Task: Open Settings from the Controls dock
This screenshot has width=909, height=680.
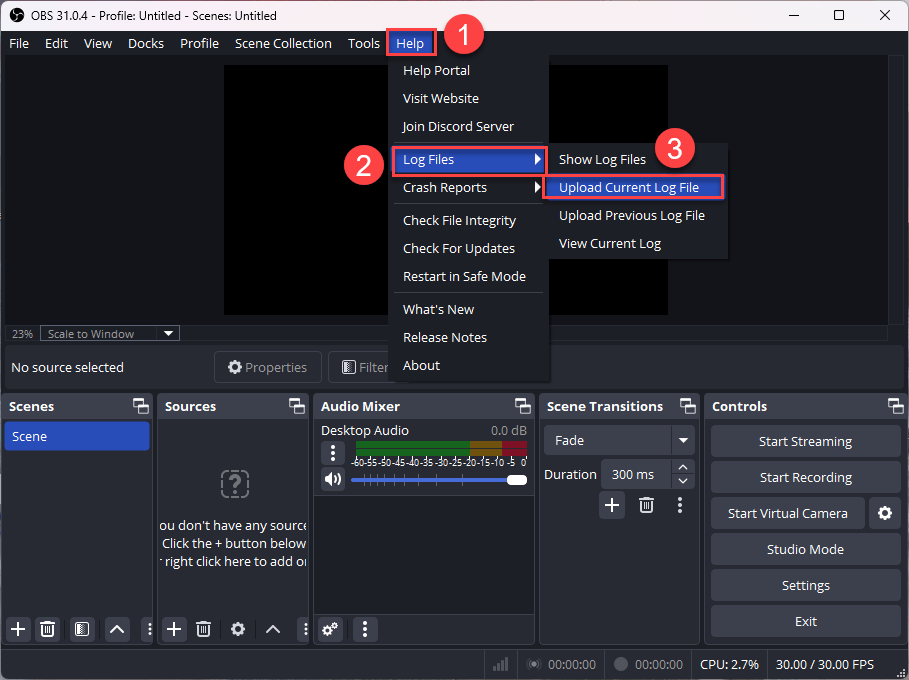Action: [805, 586]
